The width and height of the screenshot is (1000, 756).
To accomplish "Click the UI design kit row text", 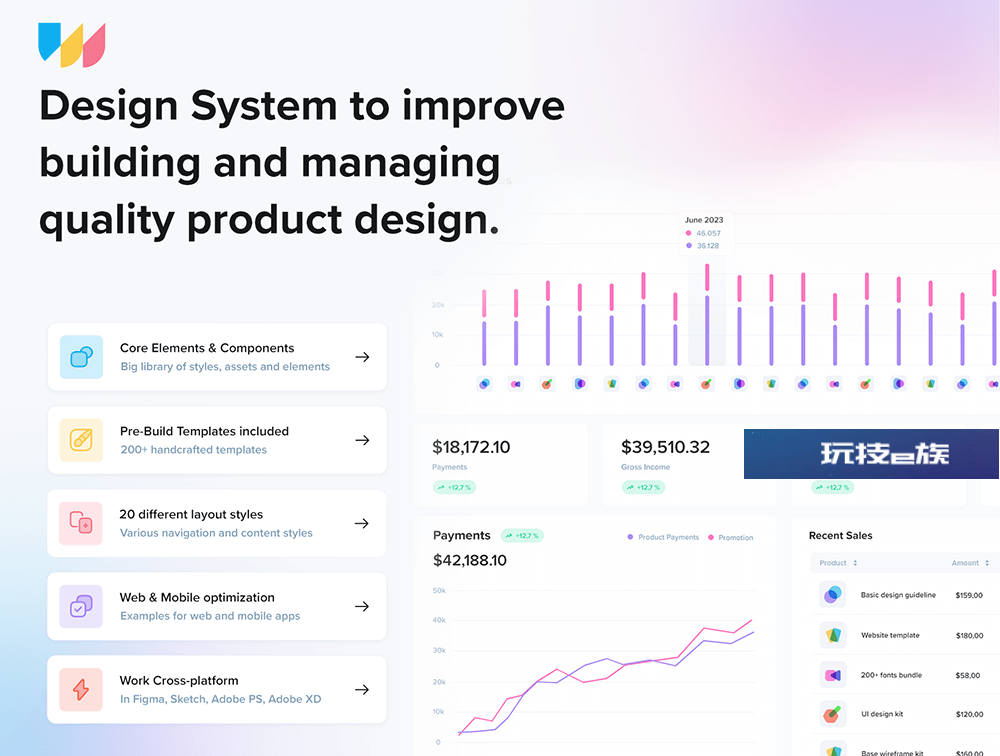I will pos(882,715).
